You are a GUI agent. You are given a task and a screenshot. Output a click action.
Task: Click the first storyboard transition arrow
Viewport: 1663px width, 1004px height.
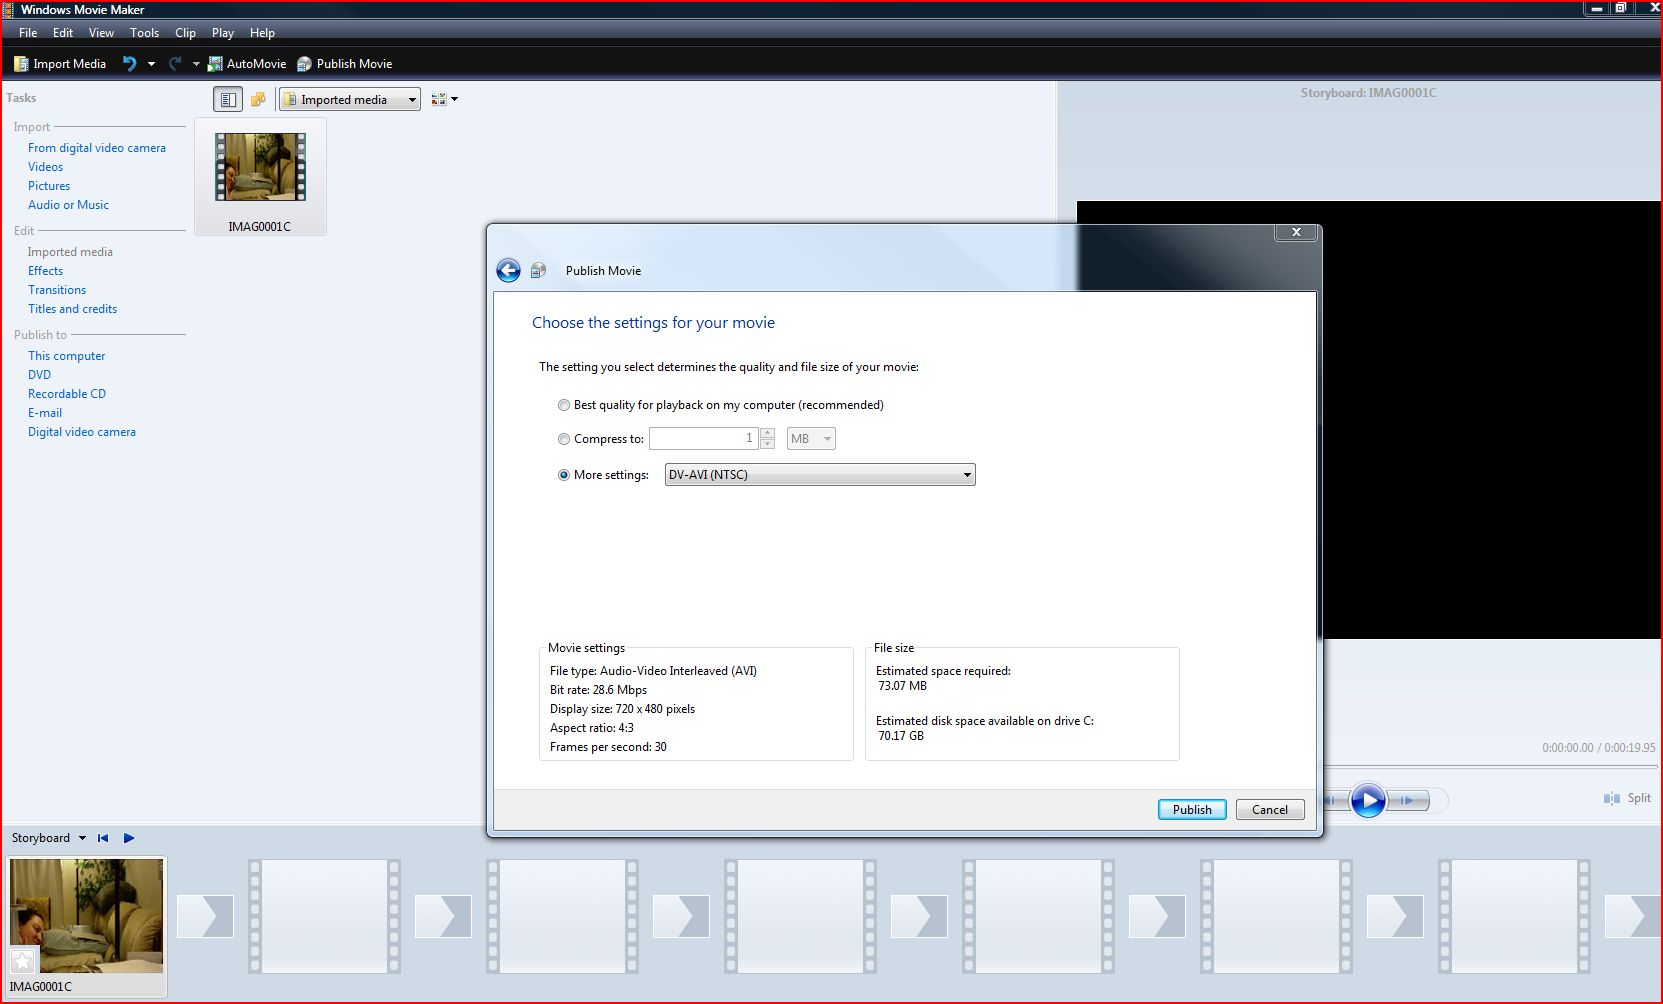tap(205, 916)
